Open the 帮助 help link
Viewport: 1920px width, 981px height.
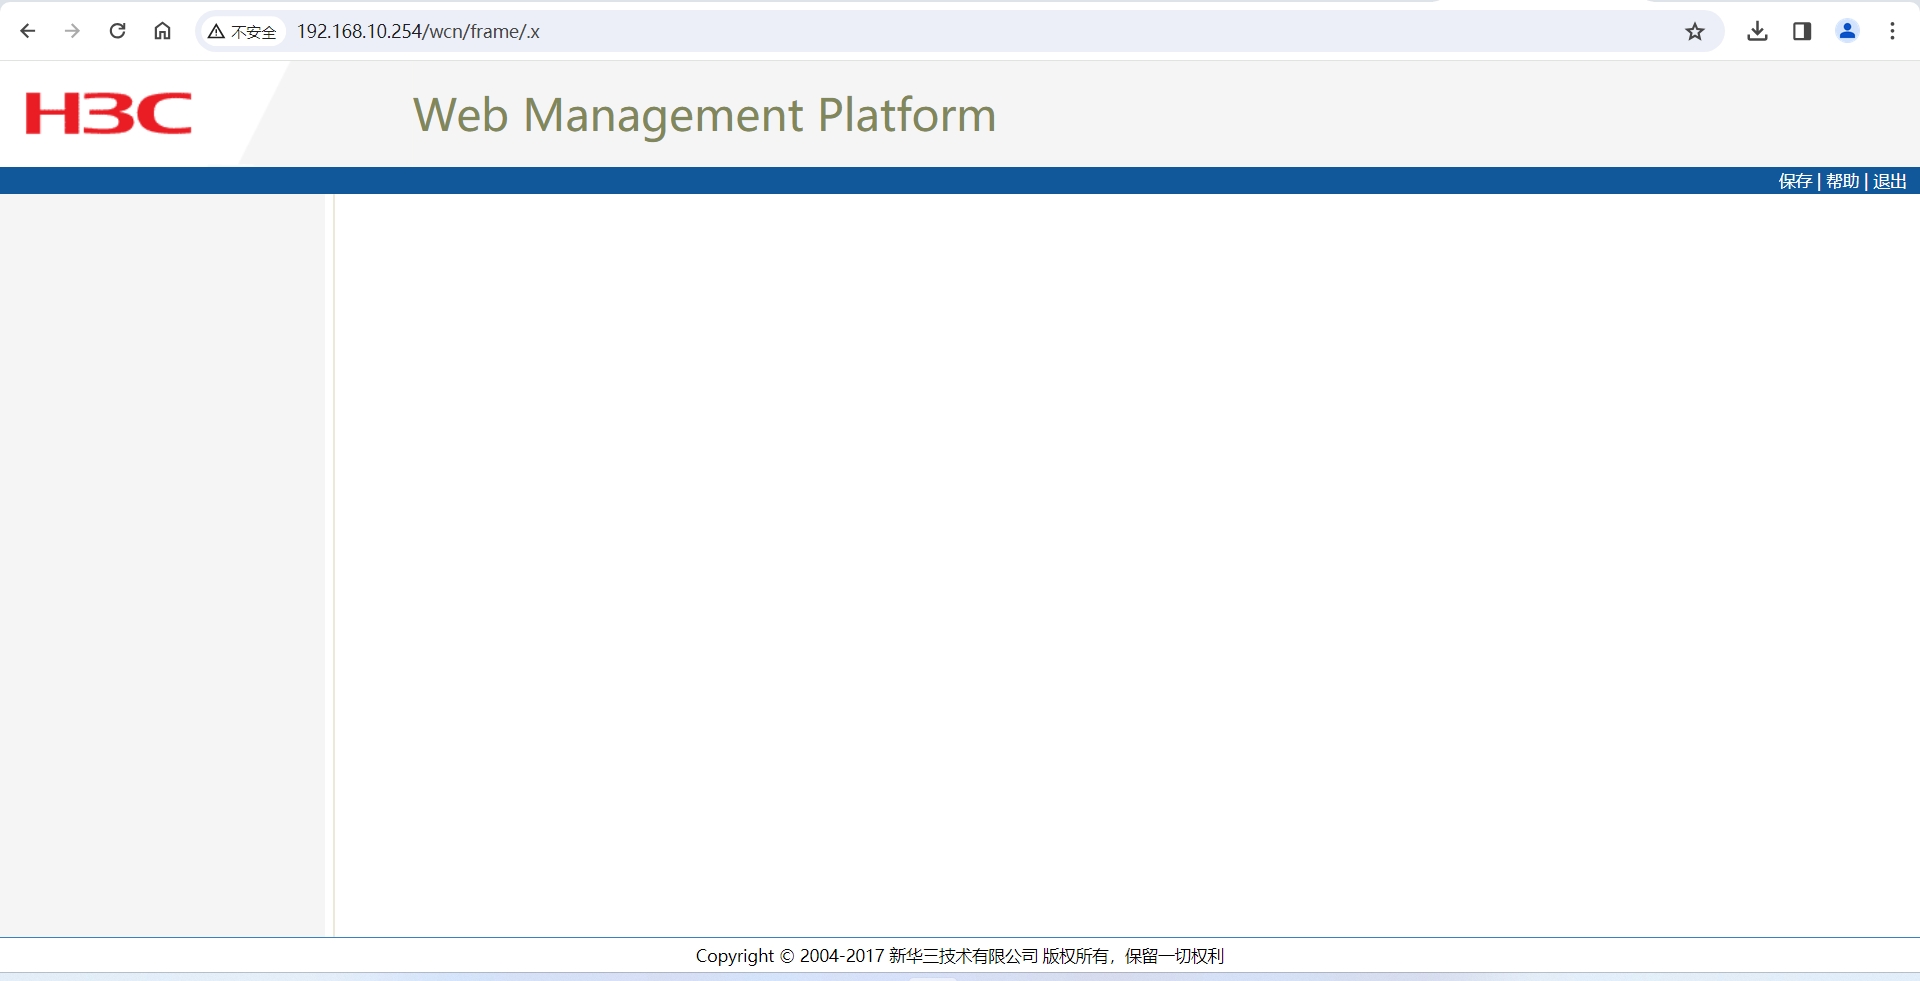(1842, 181)
